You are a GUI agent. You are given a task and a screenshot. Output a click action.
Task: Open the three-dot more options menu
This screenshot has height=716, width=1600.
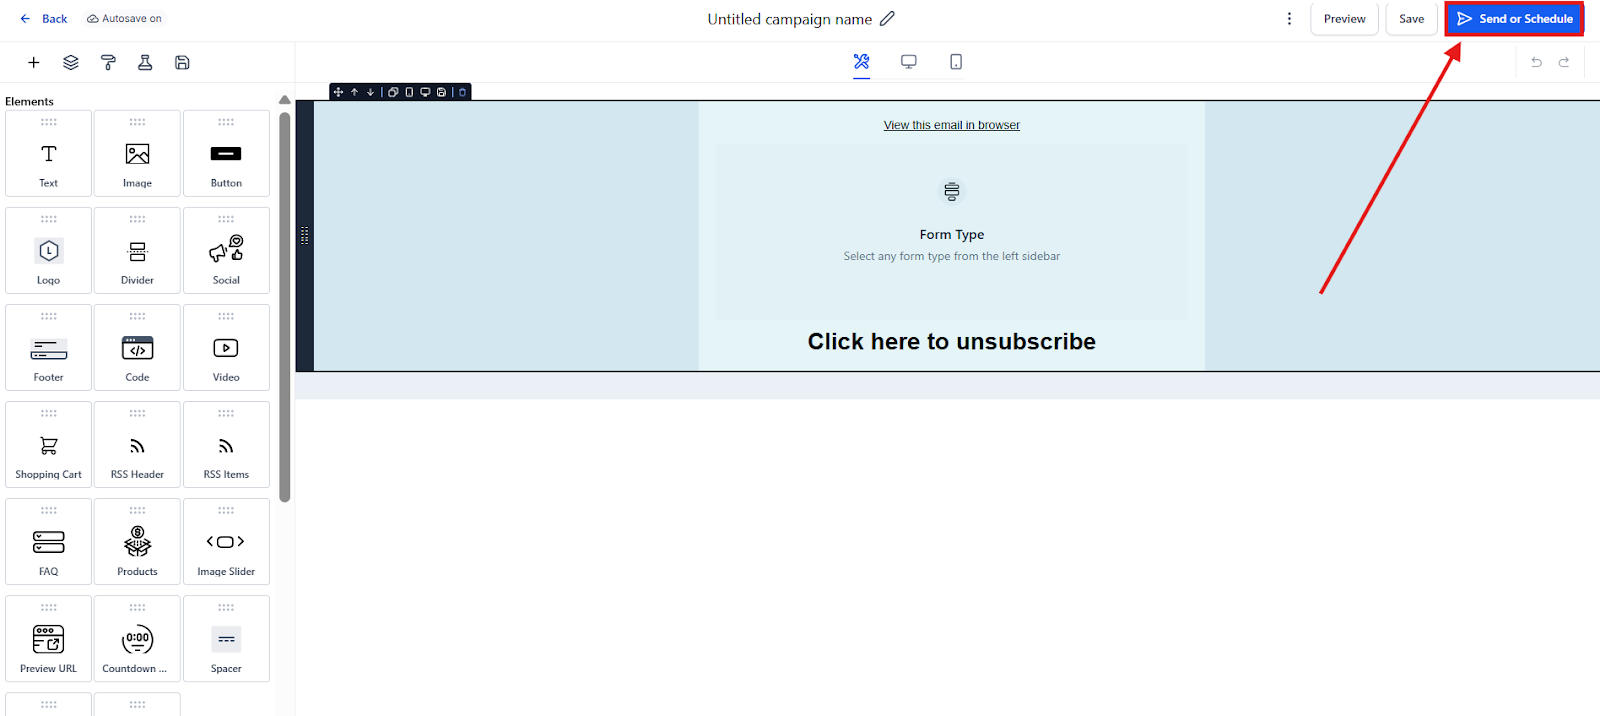click(x=1289, y=19)
